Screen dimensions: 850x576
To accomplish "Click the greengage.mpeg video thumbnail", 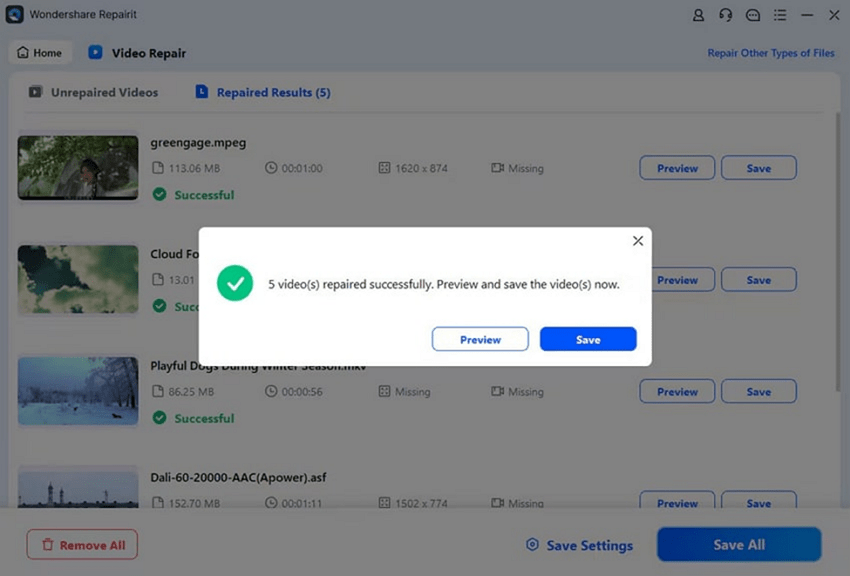I will pyautogui.click(x=78, y=168).
